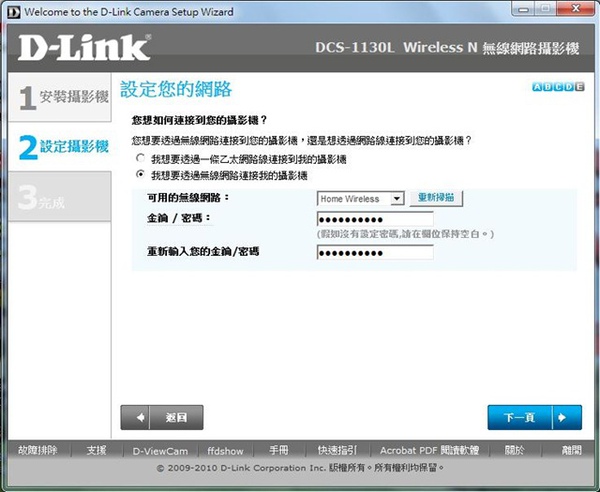This screenshot has height=492, width=600.
Task: Click the 2009-2010 D-Link copyright text
Action: pos(300,468)
